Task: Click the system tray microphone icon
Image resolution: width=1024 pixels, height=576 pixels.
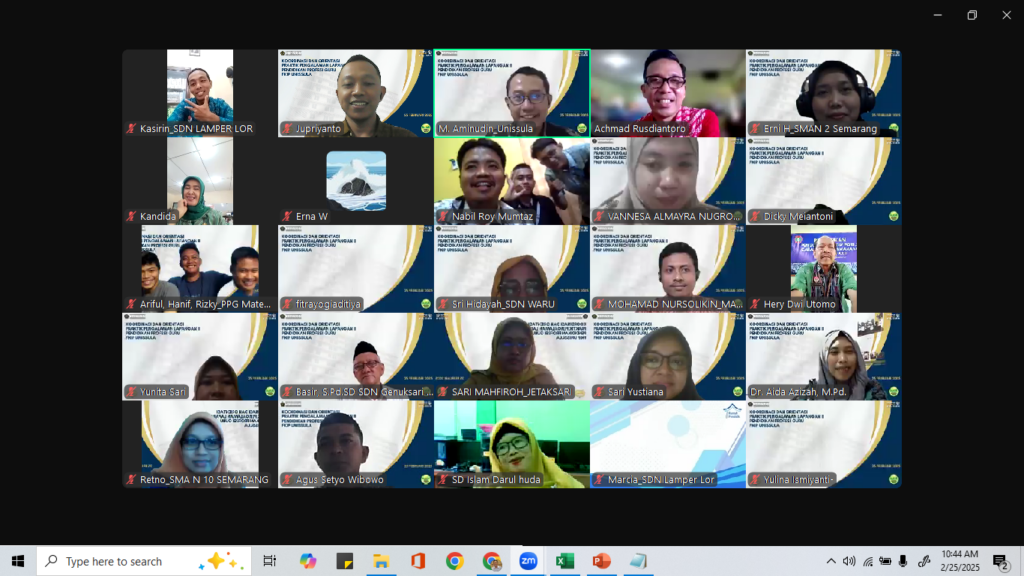Action: (903, 561)
